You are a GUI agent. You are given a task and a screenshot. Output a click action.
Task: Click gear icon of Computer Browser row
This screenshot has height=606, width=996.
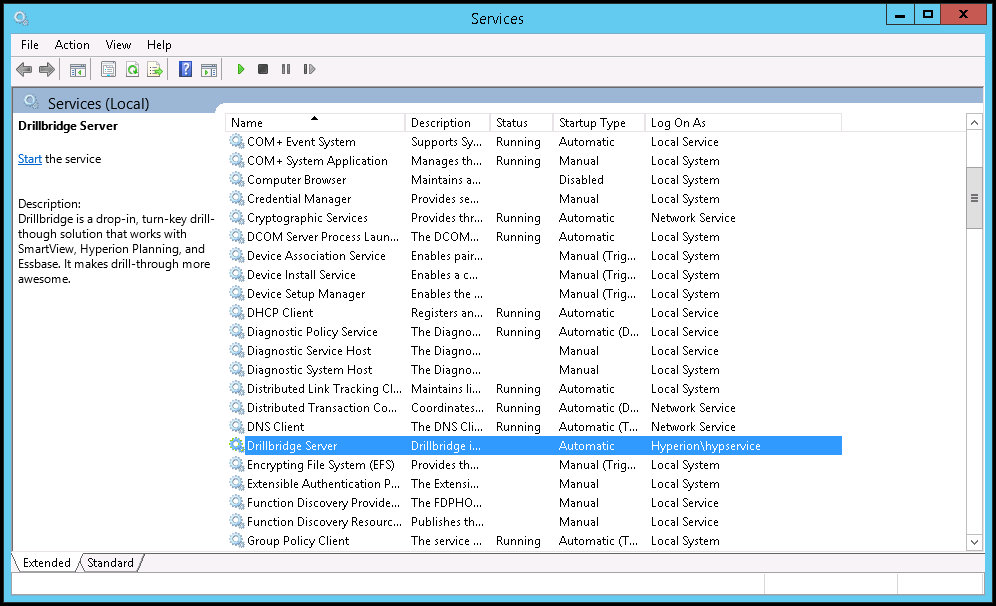tap(237, 179)
